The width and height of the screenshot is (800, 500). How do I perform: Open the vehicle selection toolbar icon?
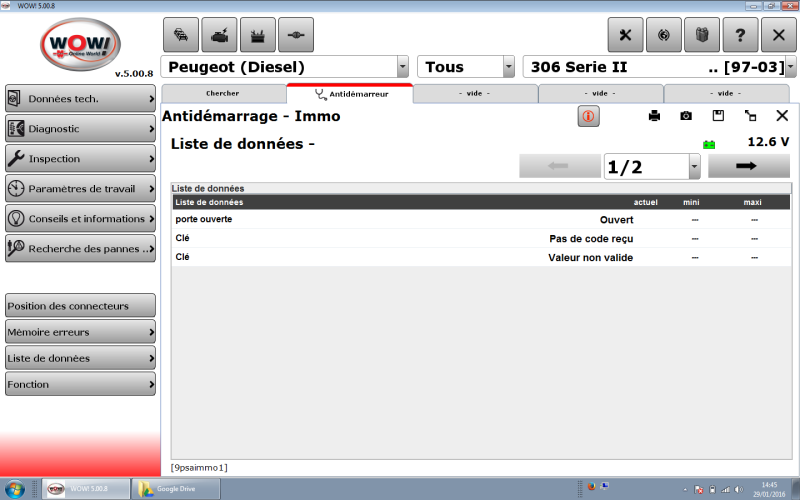(x=181, y=35)
